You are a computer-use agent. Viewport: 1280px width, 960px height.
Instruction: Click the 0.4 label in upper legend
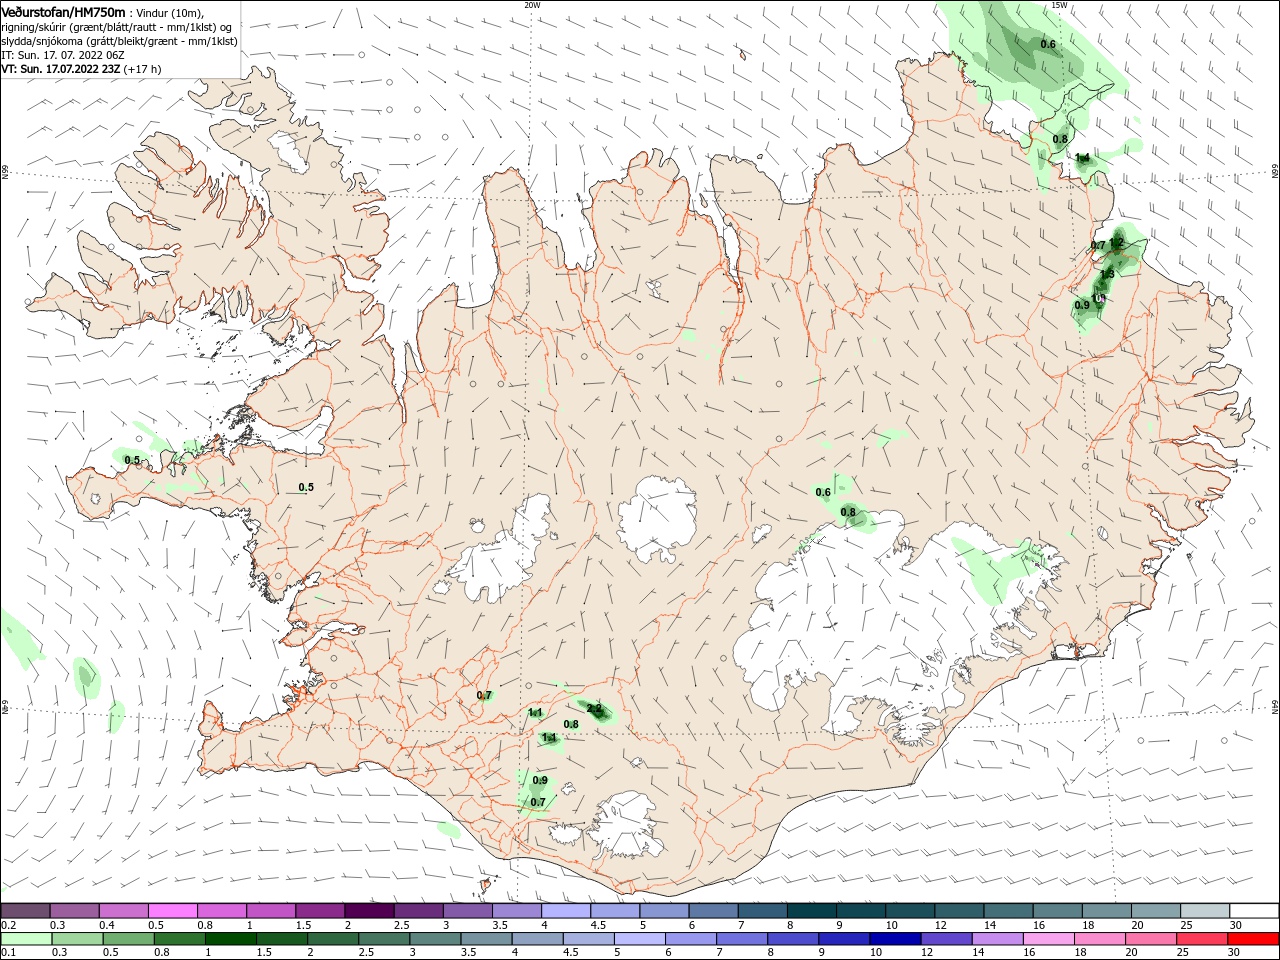tap(107, 926)
